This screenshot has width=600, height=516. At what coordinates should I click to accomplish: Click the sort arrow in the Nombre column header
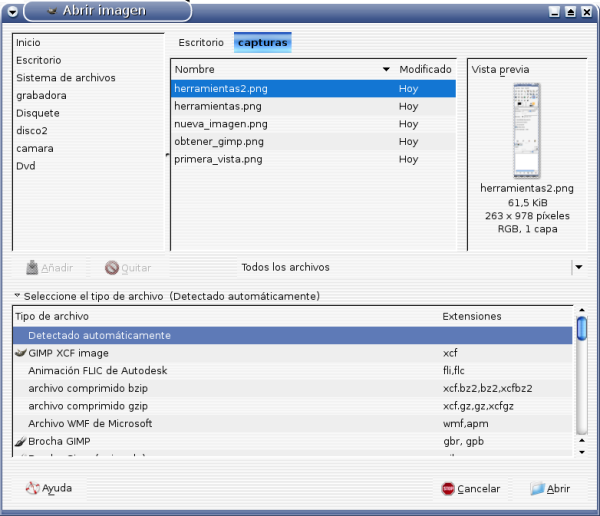coord(386,70)
